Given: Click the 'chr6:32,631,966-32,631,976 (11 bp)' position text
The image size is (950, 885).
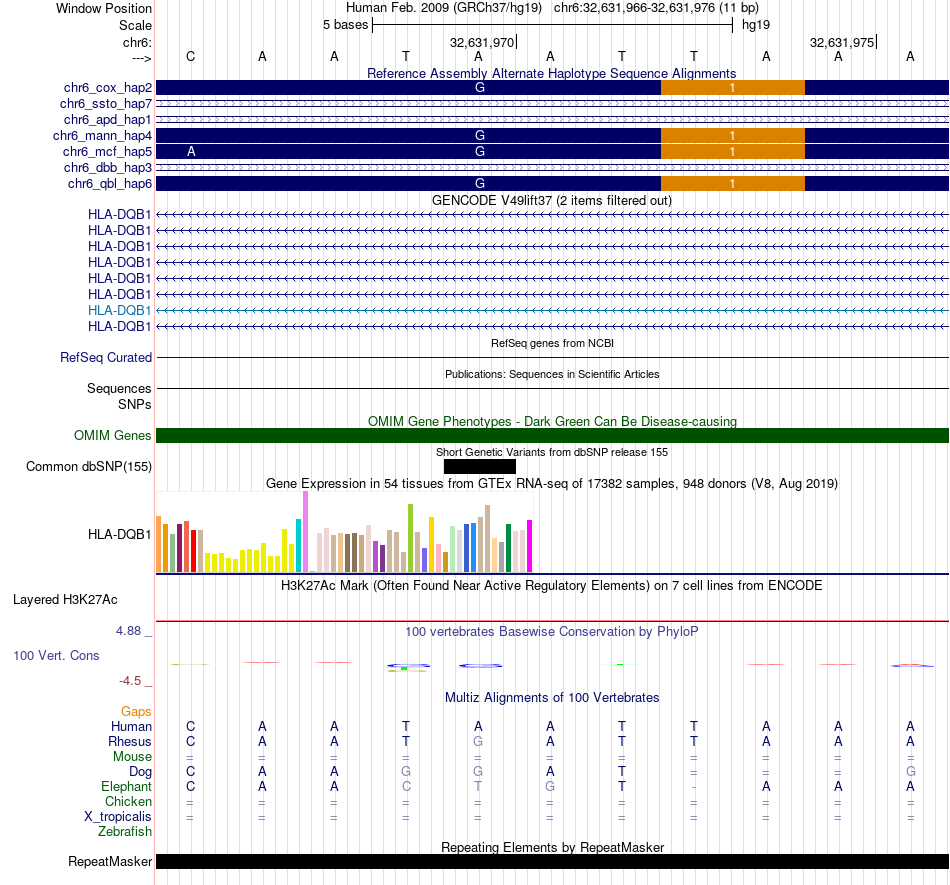Looking at the screenshot, I should click(x=656, y=8).
